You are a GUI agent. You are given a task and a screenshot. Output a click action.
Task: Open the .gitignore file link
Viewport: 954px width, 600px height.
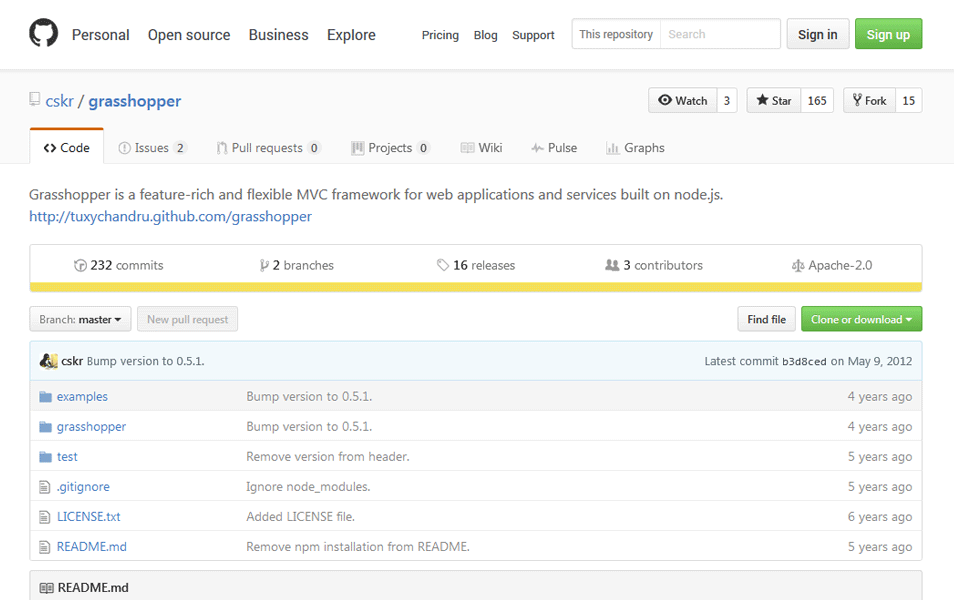83,487
